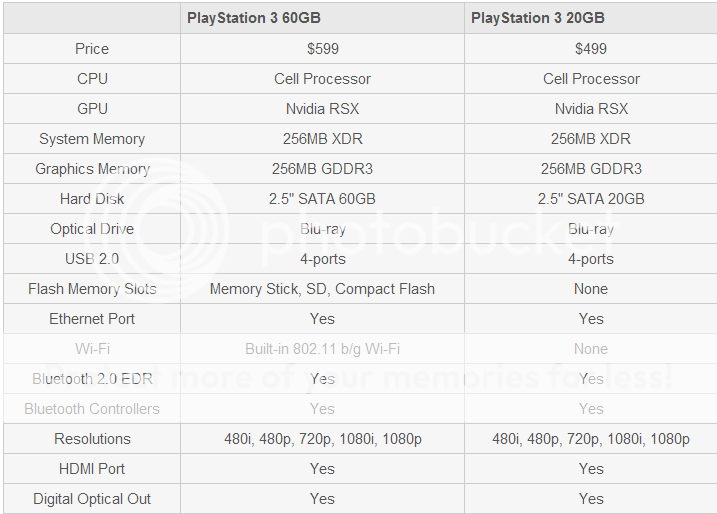Click the Digital Optical Out row label
This screenshot has width=717, height=514.
[92, 499]
